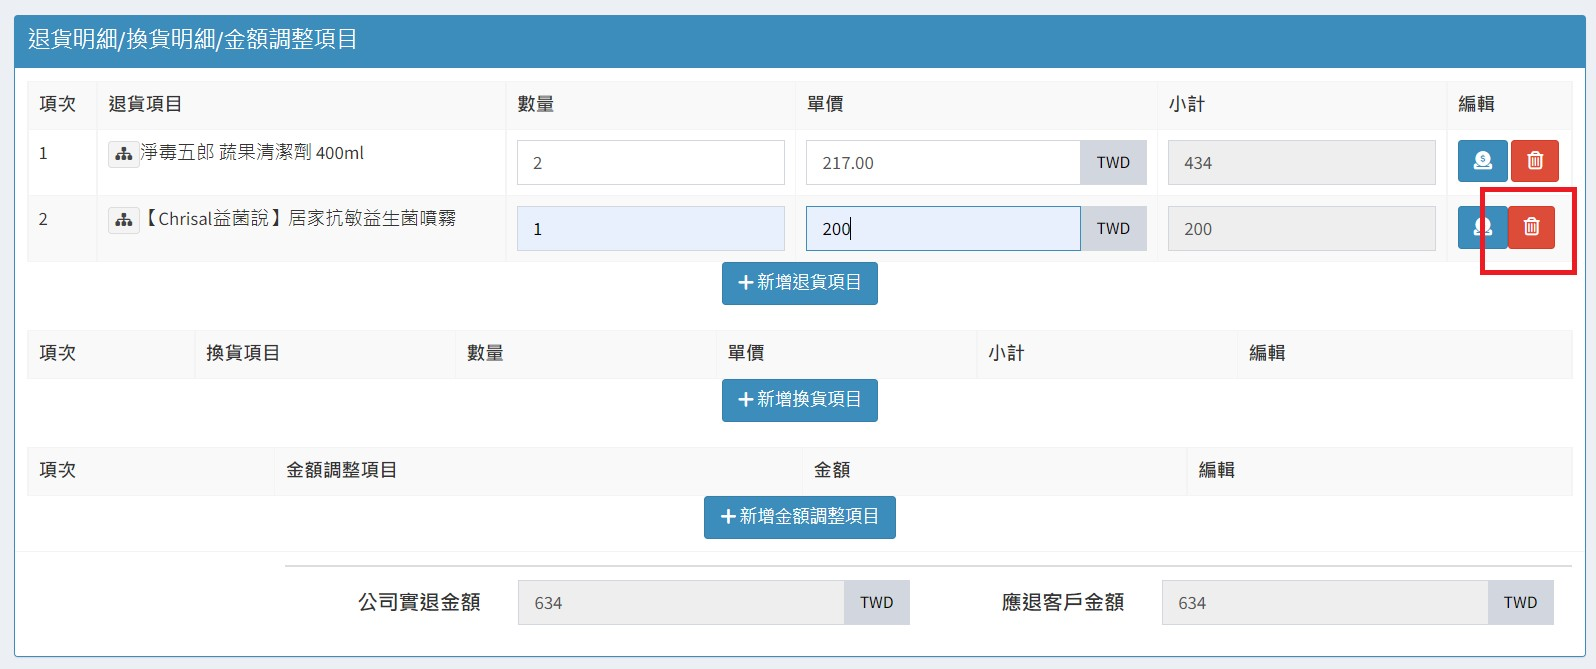Remove the Chrisal item using its trash icon

pyautogui.click(x=1531, y=227)
